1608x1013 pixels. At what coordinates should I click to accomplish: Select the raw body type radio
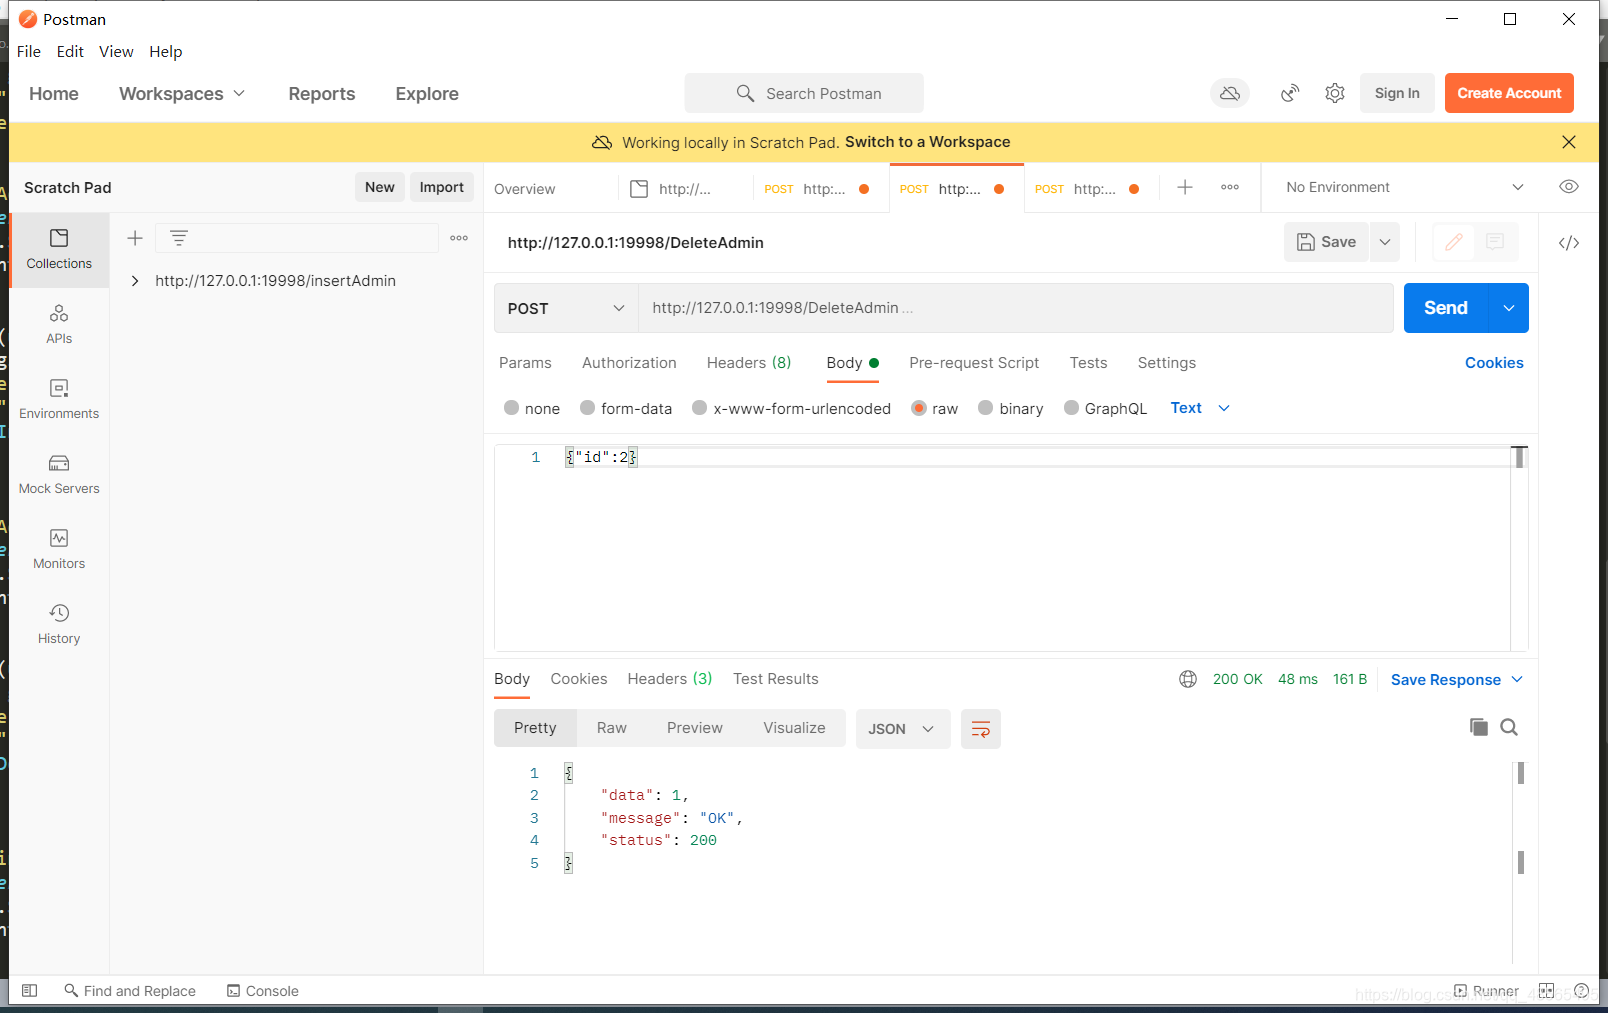[919, 408]
